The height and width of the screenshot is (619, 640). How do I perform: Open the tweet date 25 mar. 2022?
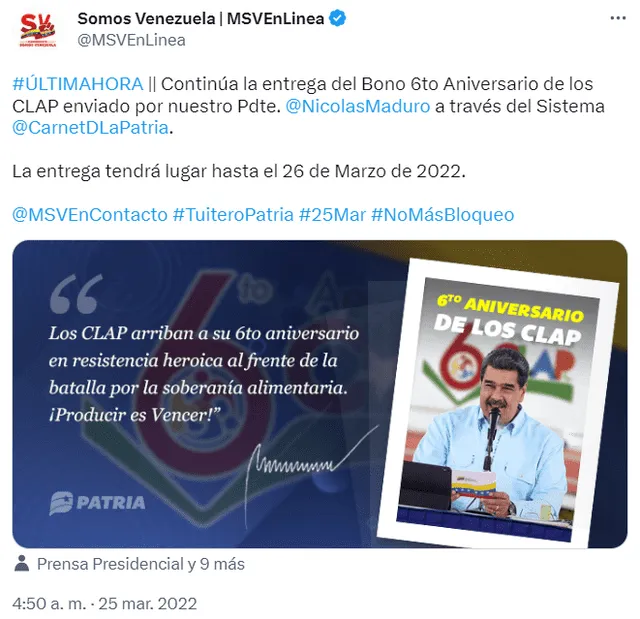(148, 603)
